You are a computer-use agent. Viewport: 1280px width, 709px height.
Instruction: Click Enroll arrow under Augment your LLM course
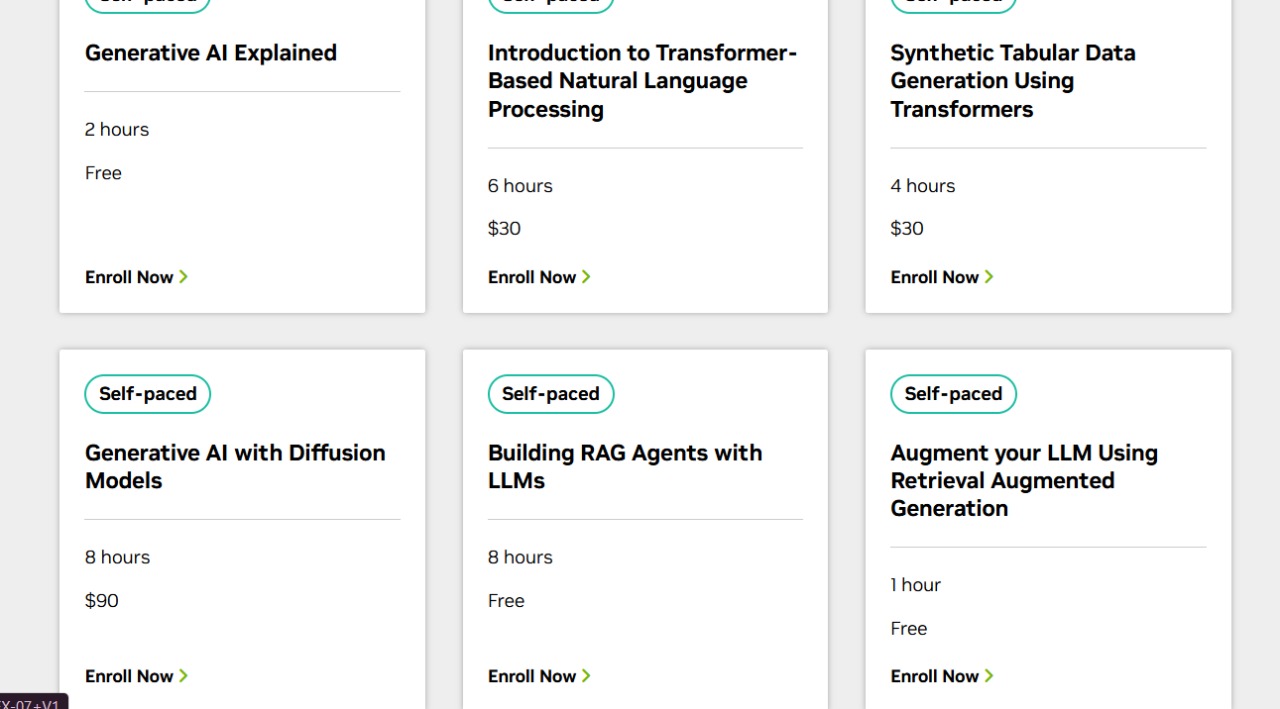click(989, 676)
